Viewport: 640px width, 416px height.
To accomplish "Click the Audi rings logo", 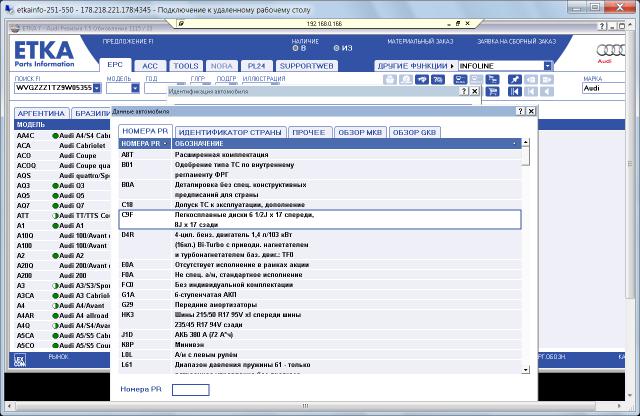I will (x=611, y=51).
